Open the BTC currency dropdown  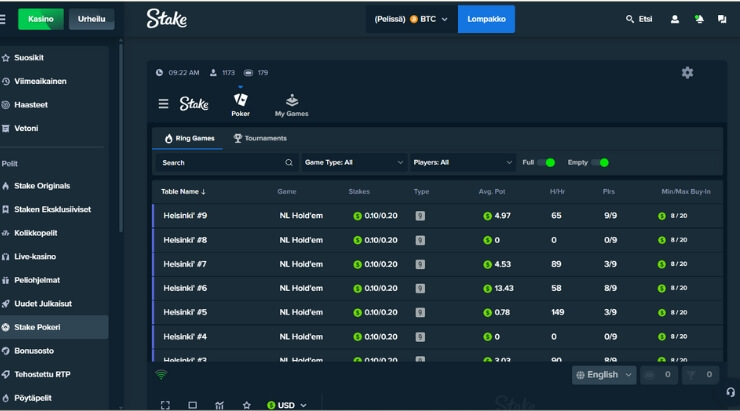(x=411, y=19)
